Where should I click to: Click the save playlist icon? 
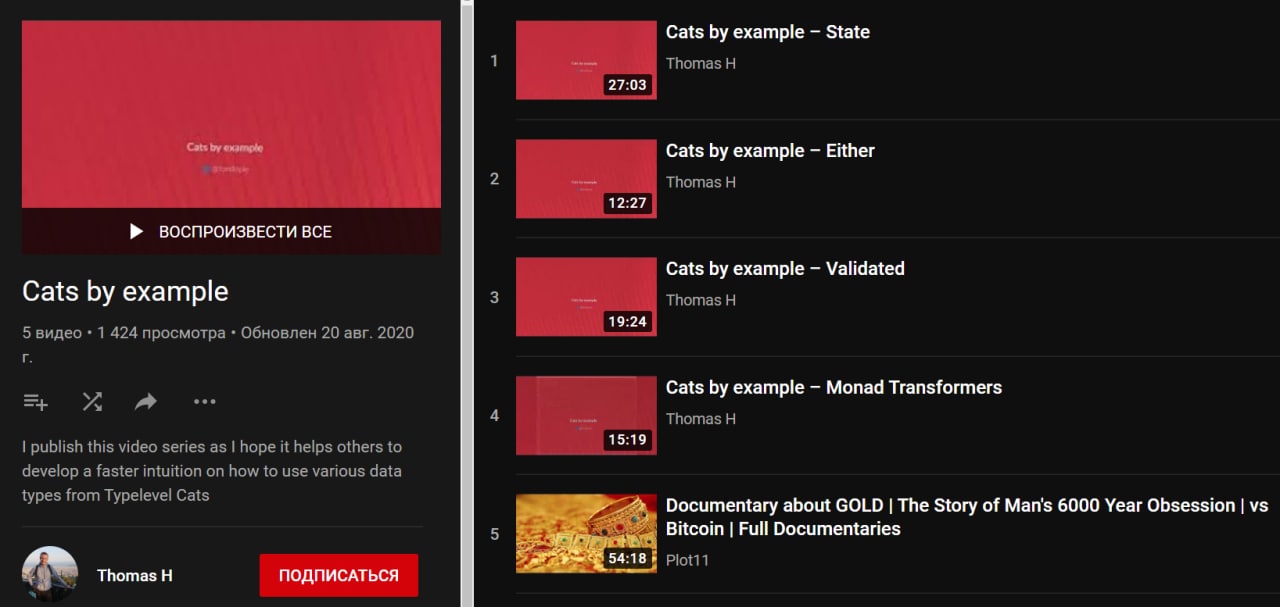(x=35, y=402)
